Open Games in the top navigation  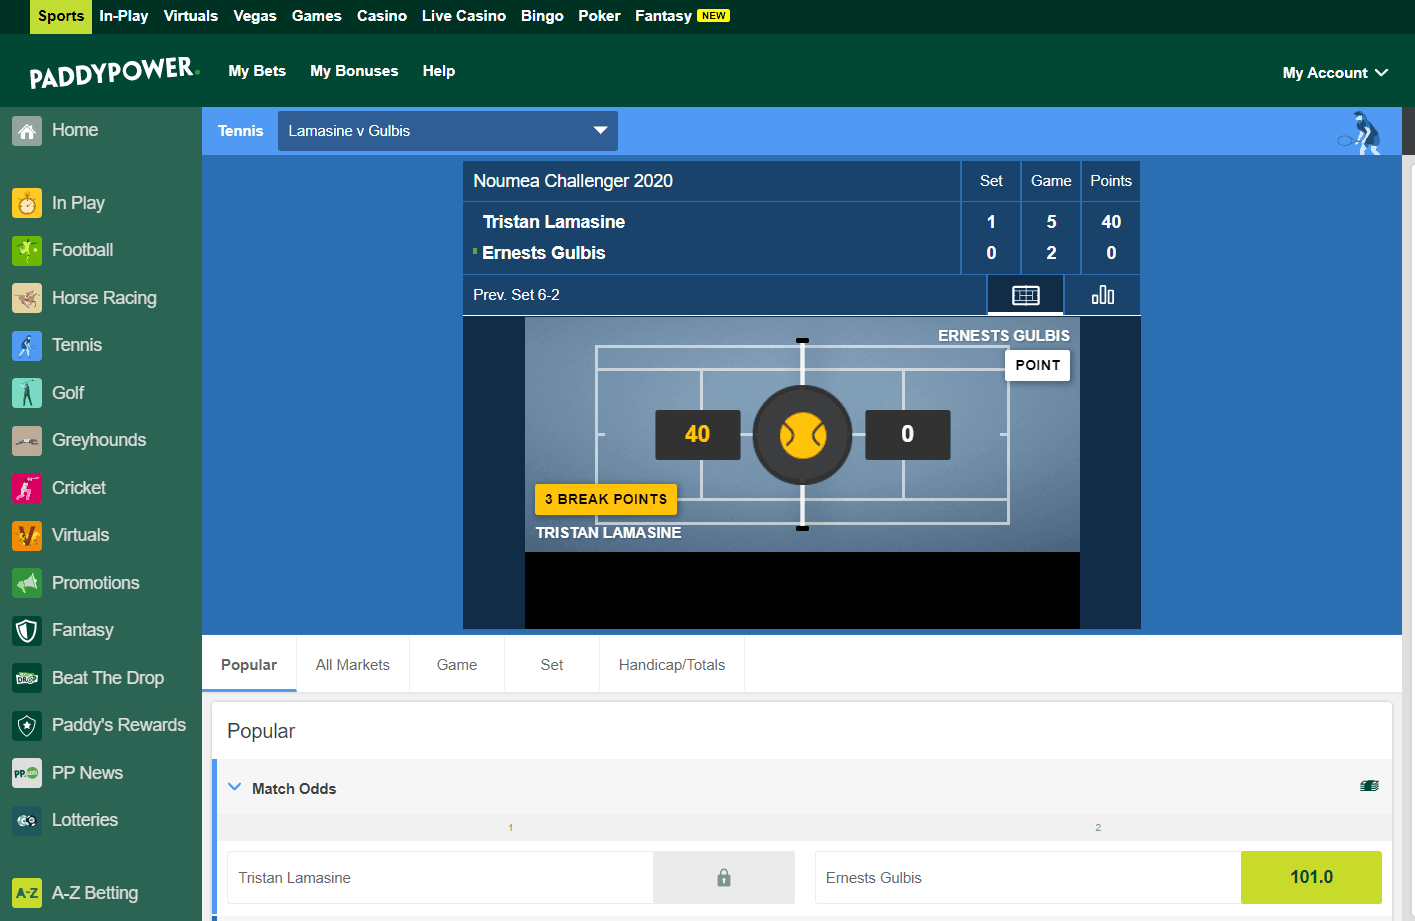coord(317,16)
